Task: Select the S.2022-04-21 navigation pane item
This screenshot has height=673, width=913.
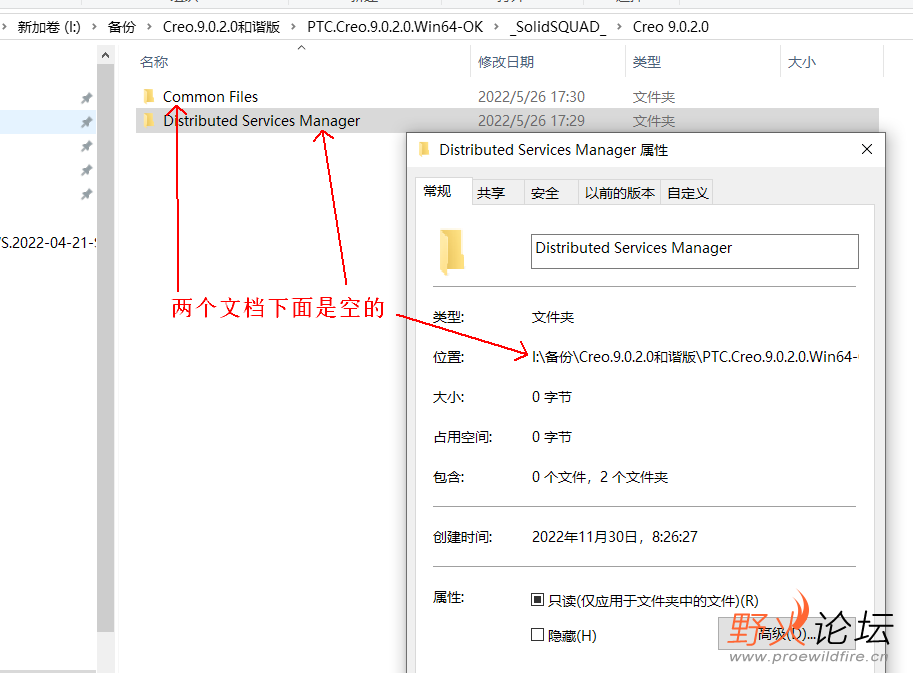Action: 48,243
